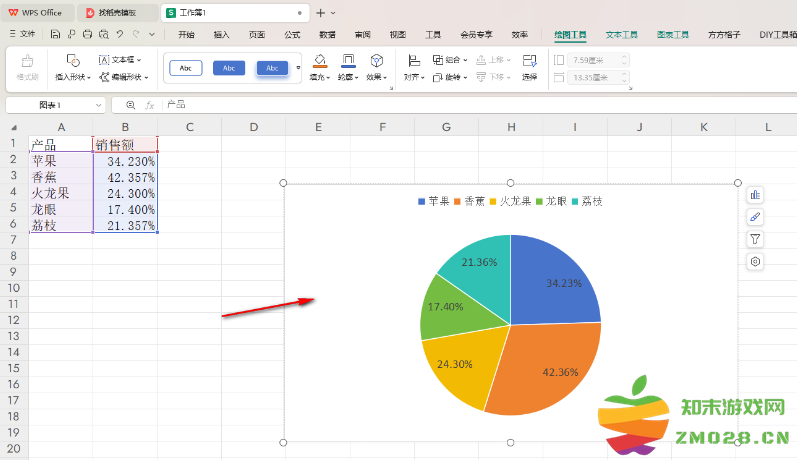797x461 pixels.
Task: Open the name box dropdown arrow
Action: point(99,105)
